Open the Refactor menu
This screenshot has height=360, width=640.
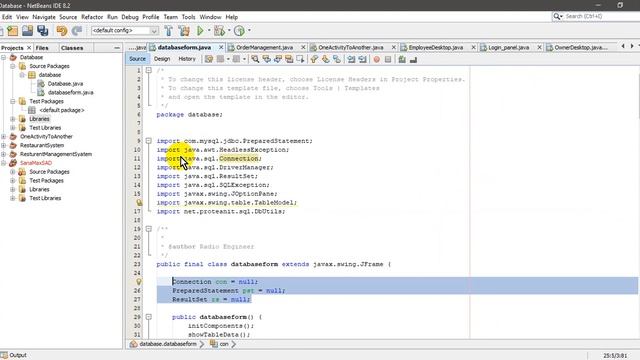point(92,17)
